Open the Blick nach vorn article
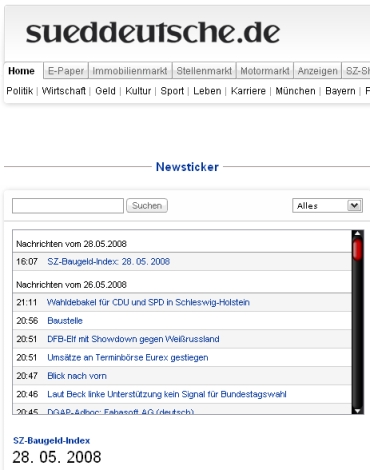The height and width of the screenshot is (470, 370). point(77,376)
